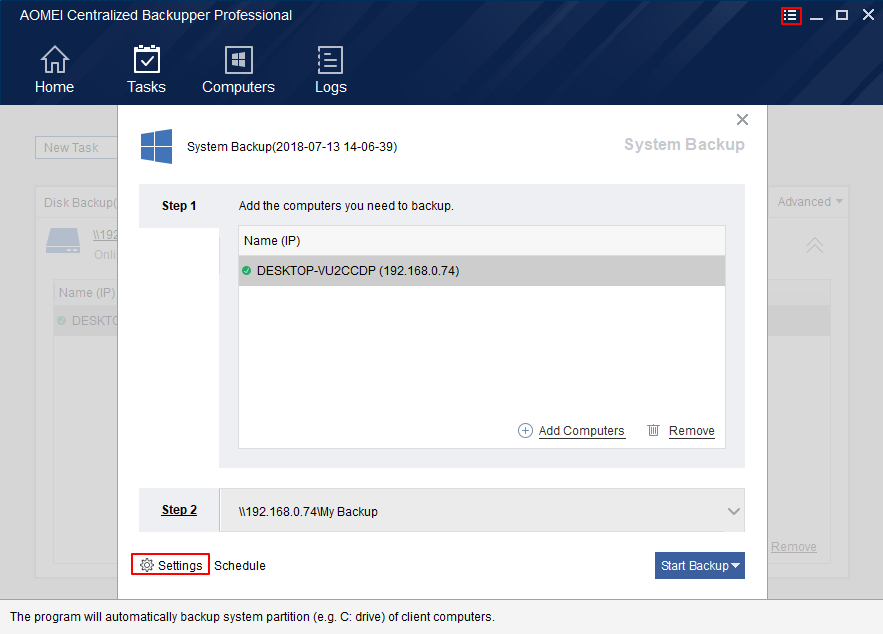Click the Settings gear icon
This screenshot has width=883, height=634.
pos(147,565)
